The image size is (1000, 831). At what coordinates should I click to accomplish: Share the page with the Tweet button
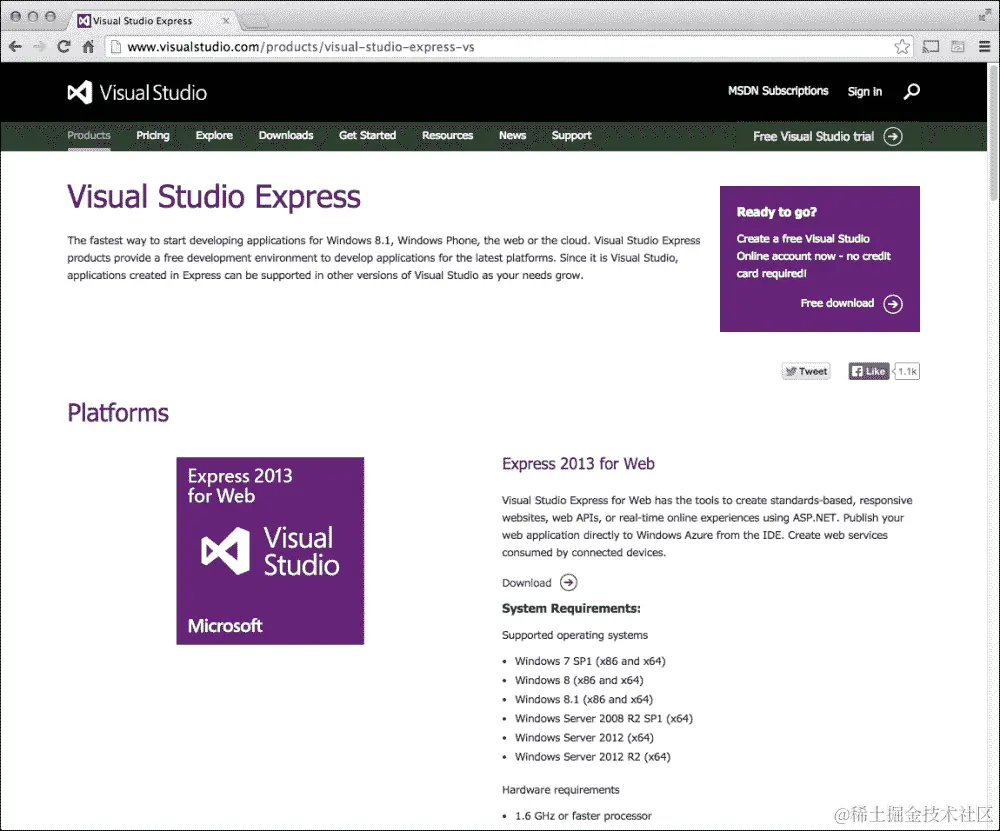pyautogui.click(x=805, y=370)
